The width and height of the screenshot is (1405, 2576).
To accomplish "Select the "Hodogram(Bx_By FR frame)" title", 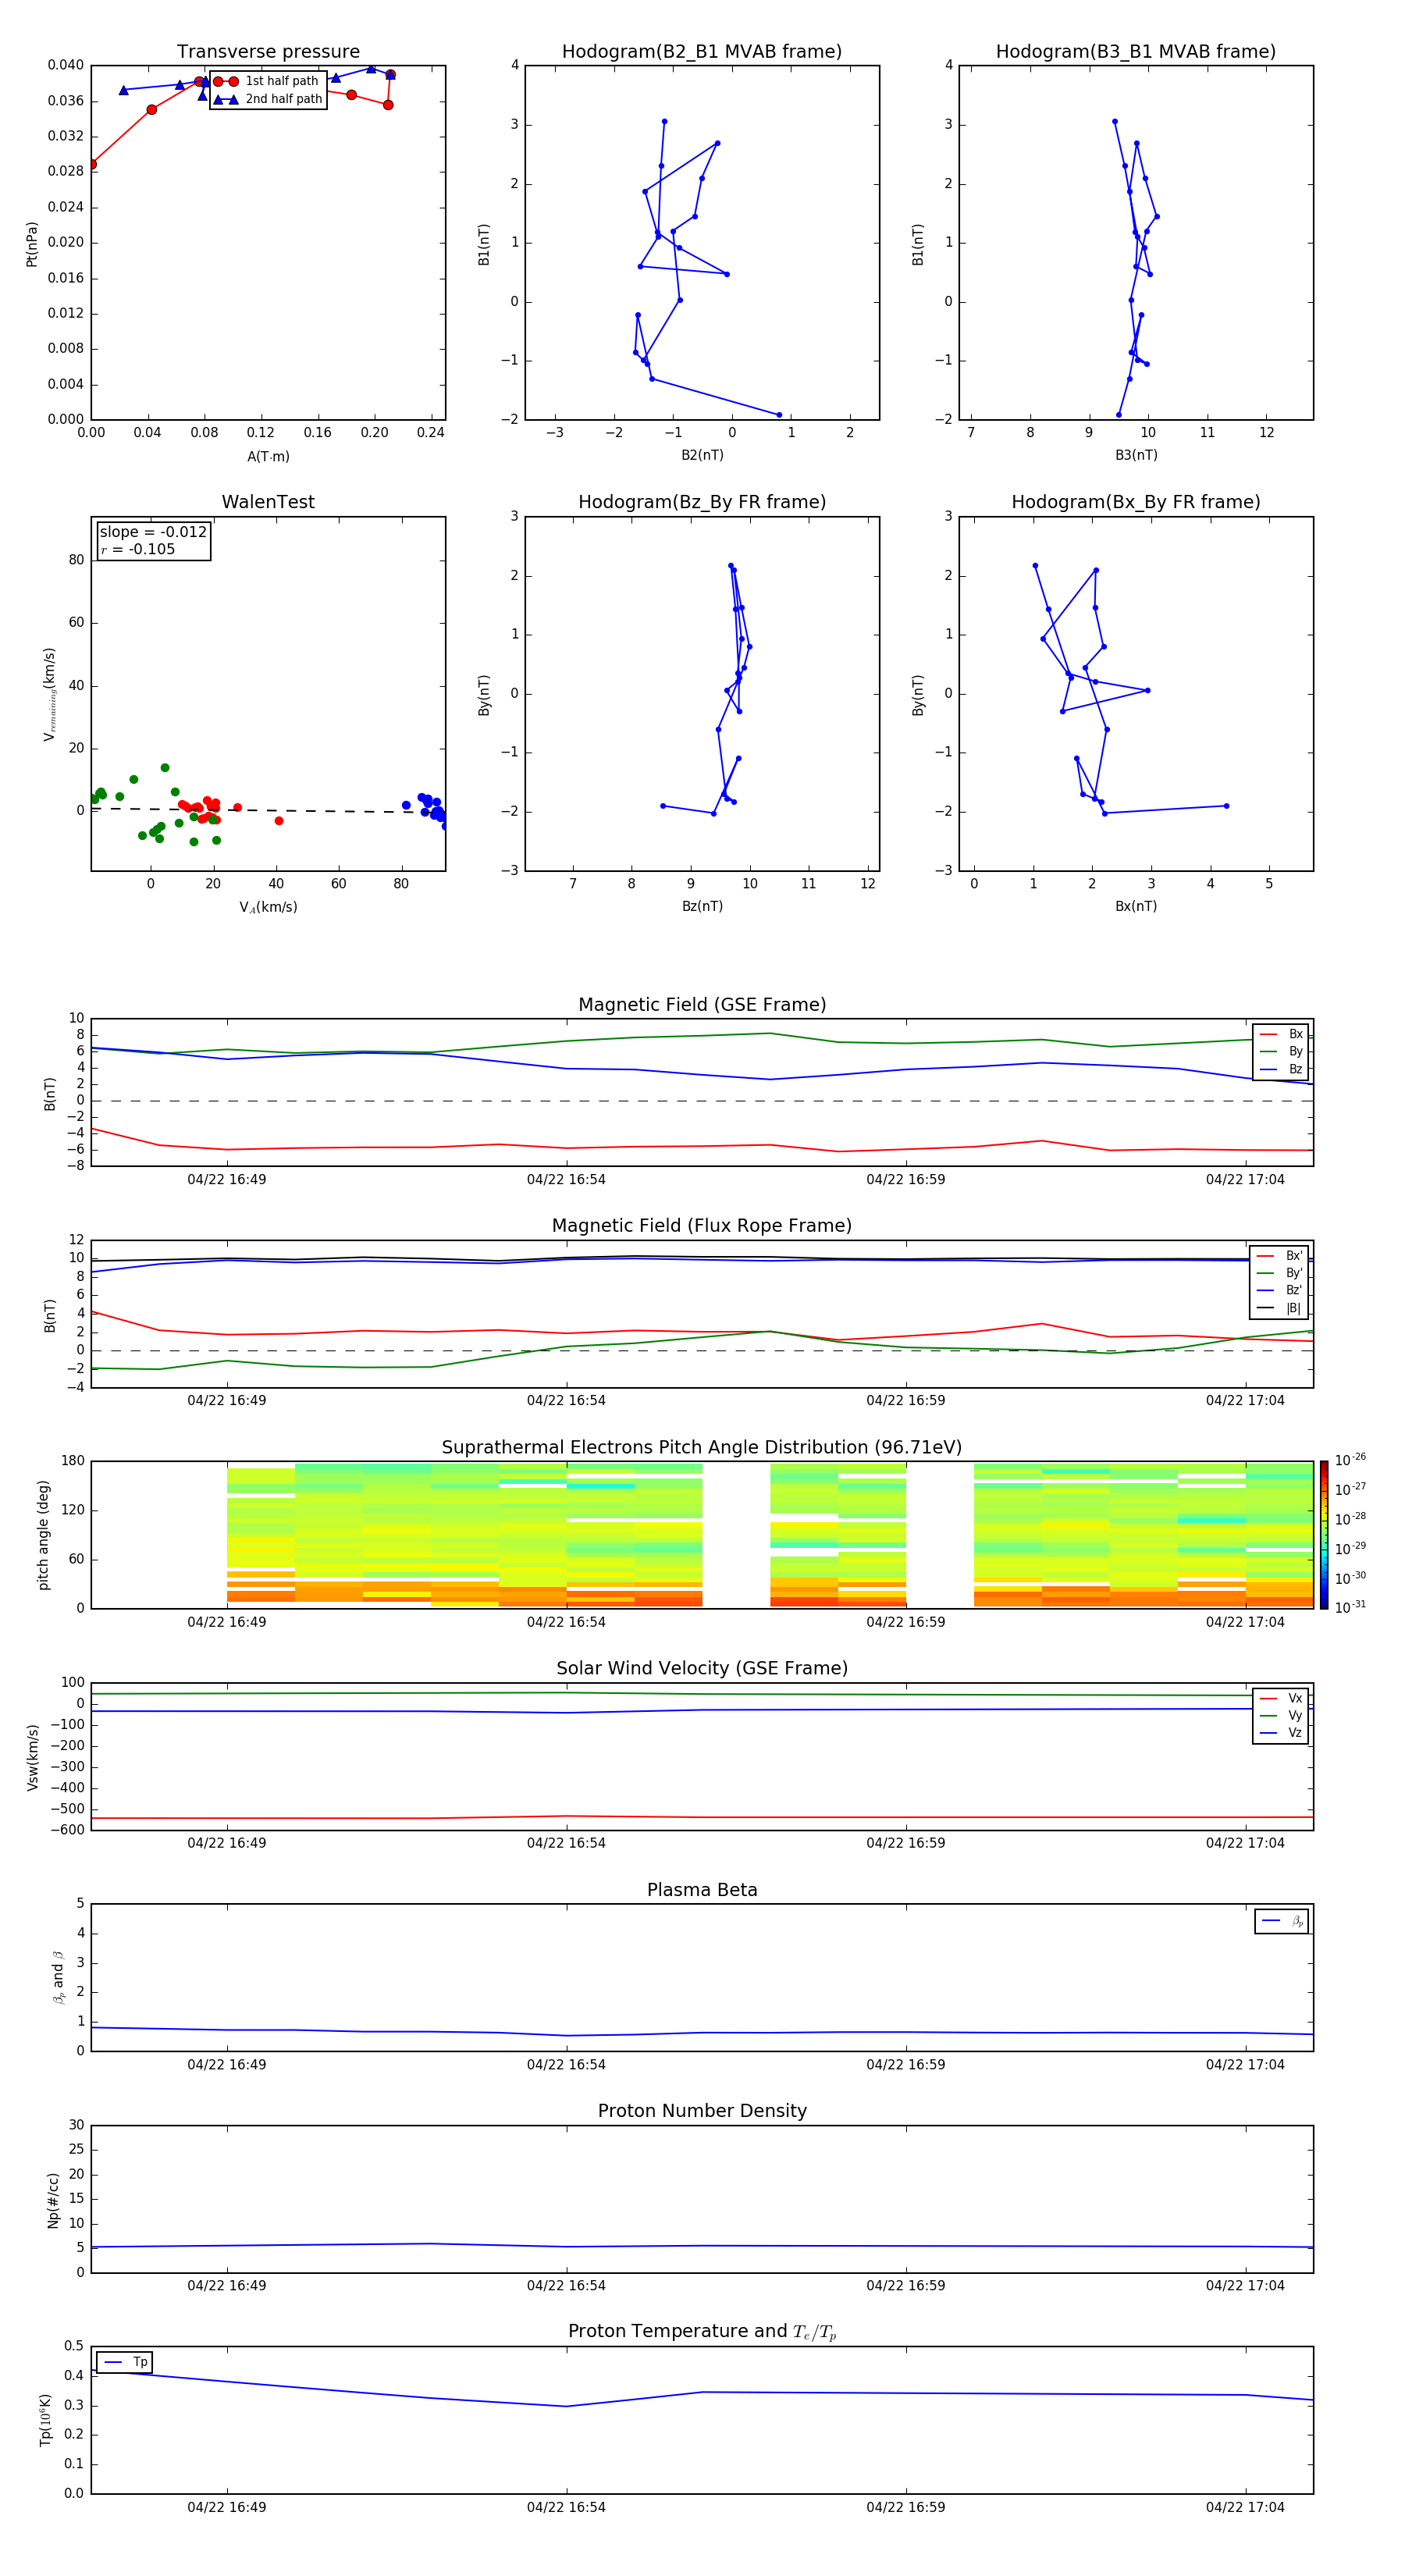I will [1136, 502].
